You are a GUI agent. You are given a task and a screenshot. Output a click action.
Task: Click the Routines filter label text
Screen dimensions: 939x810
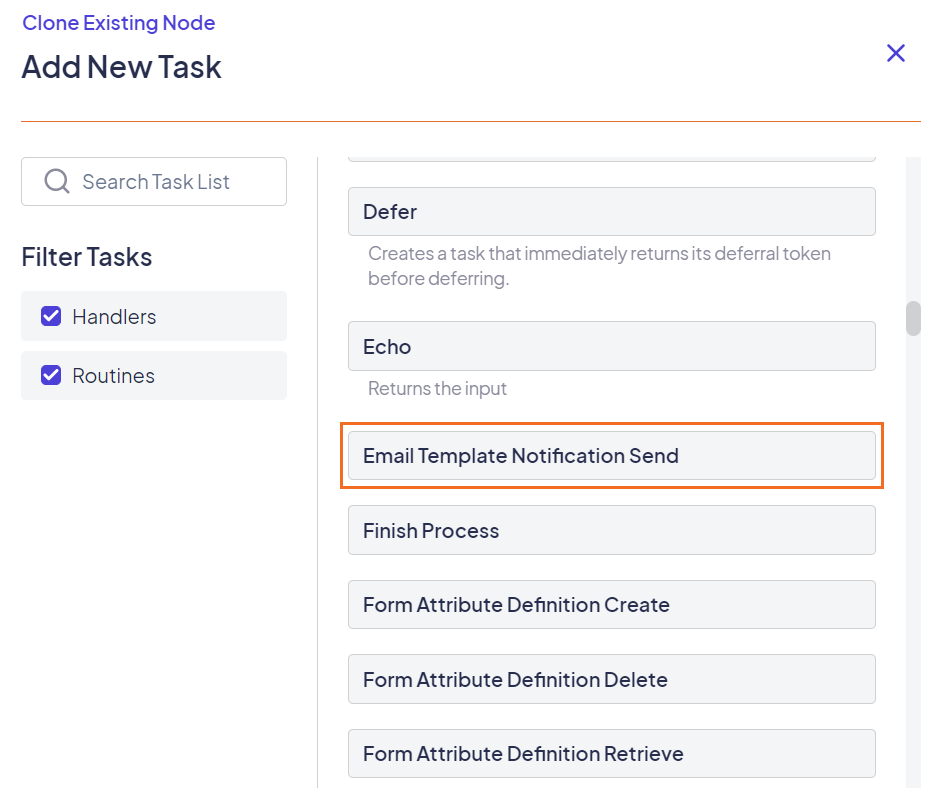(113, 377)
